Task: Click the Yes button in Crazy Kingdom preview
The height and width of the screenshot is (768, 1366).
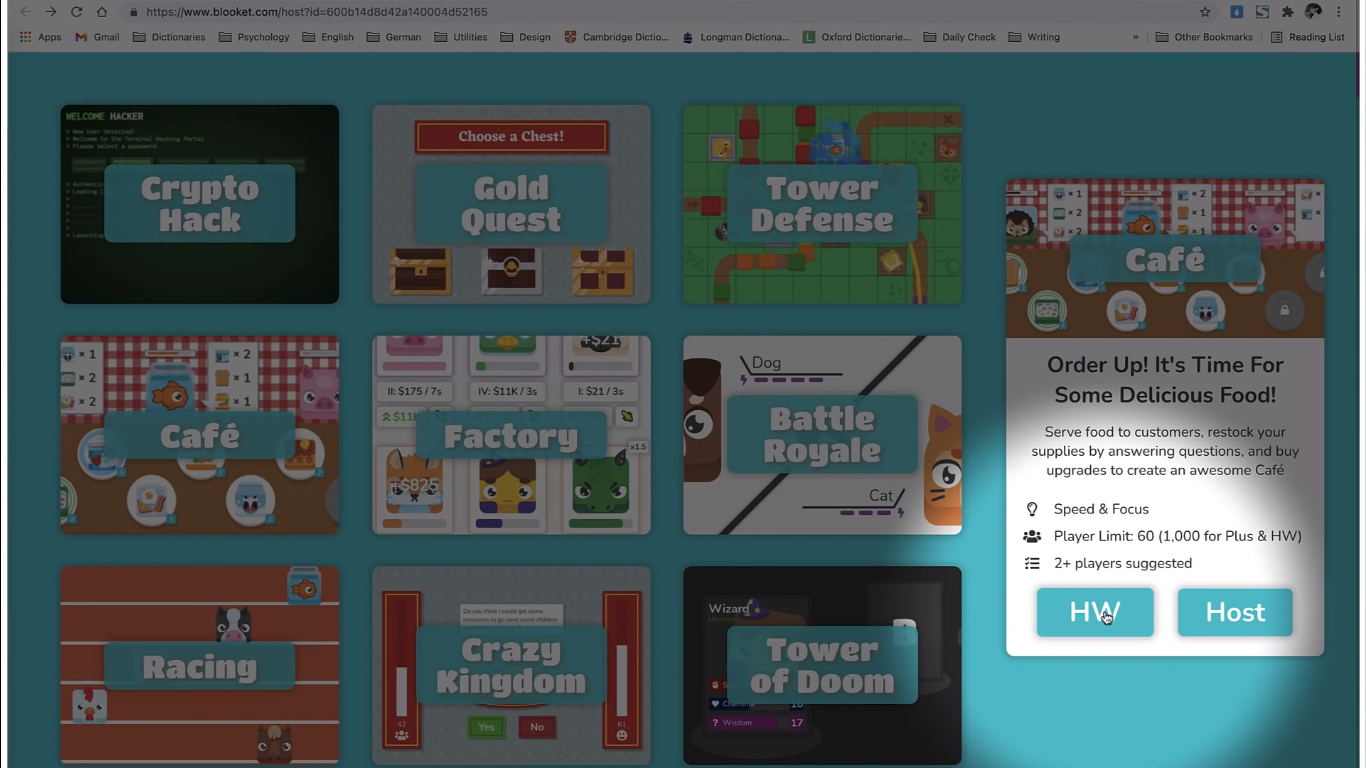Action: (486, 727)
